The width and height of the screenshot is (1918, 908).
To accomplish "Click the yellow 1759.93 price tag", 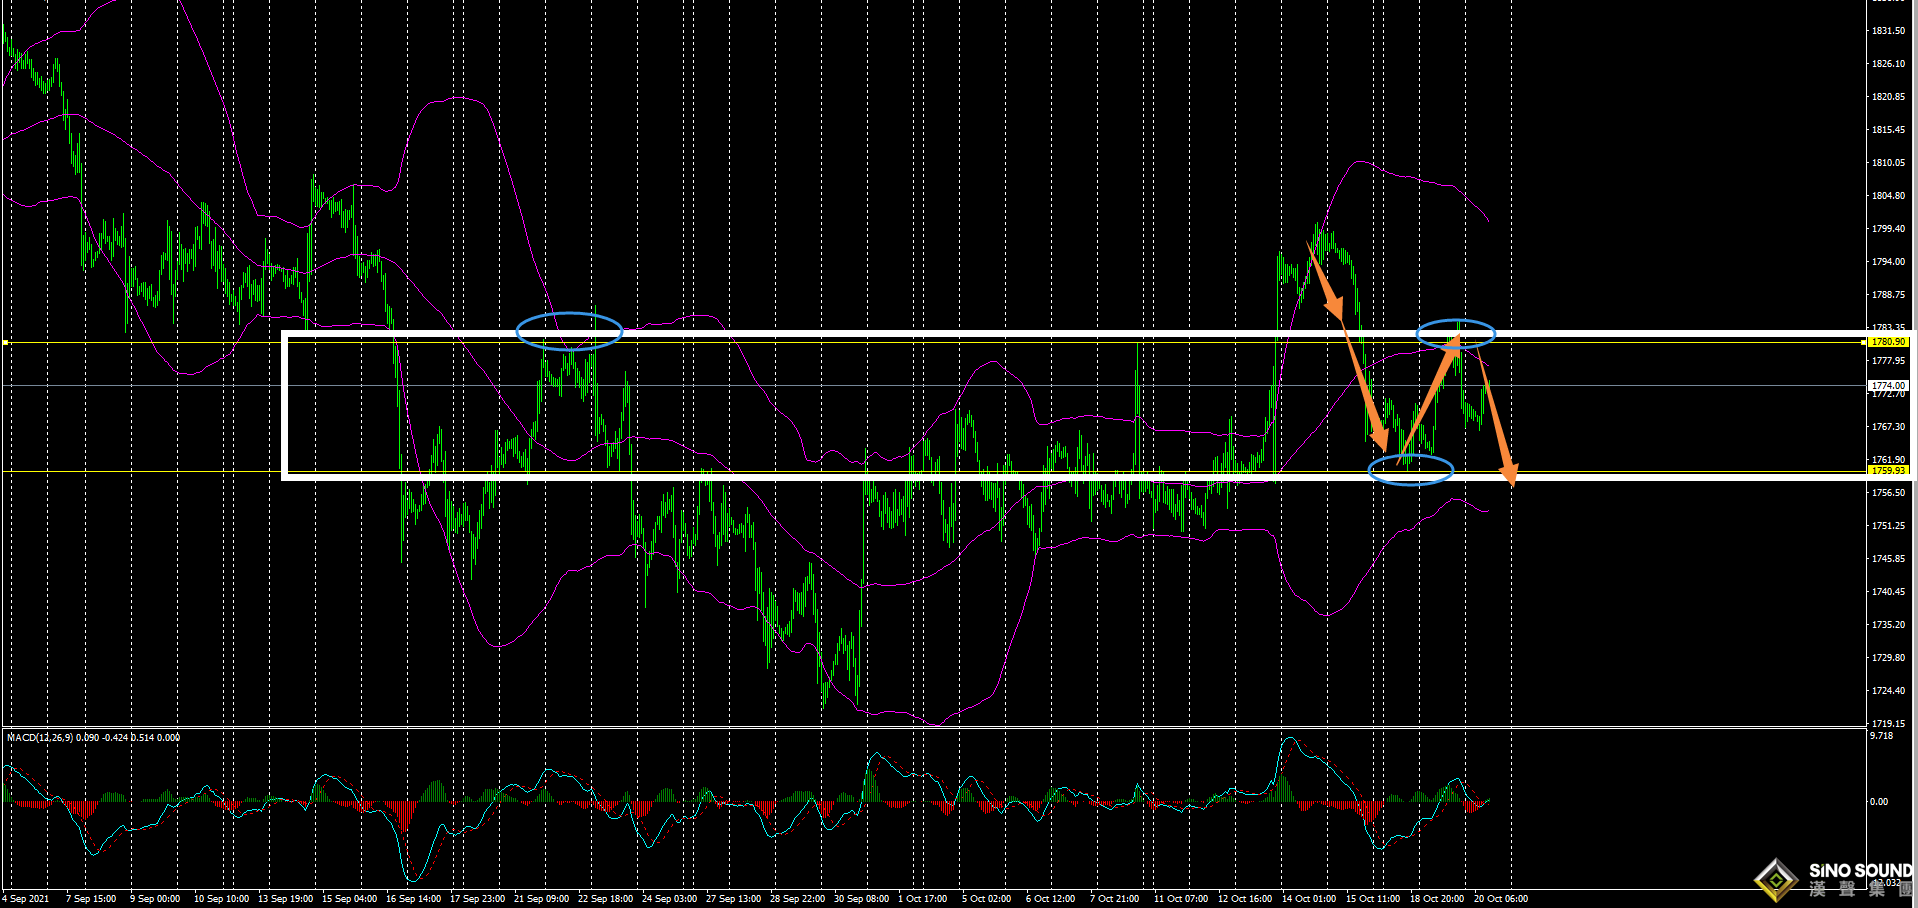I will (x=1888, y=470).
